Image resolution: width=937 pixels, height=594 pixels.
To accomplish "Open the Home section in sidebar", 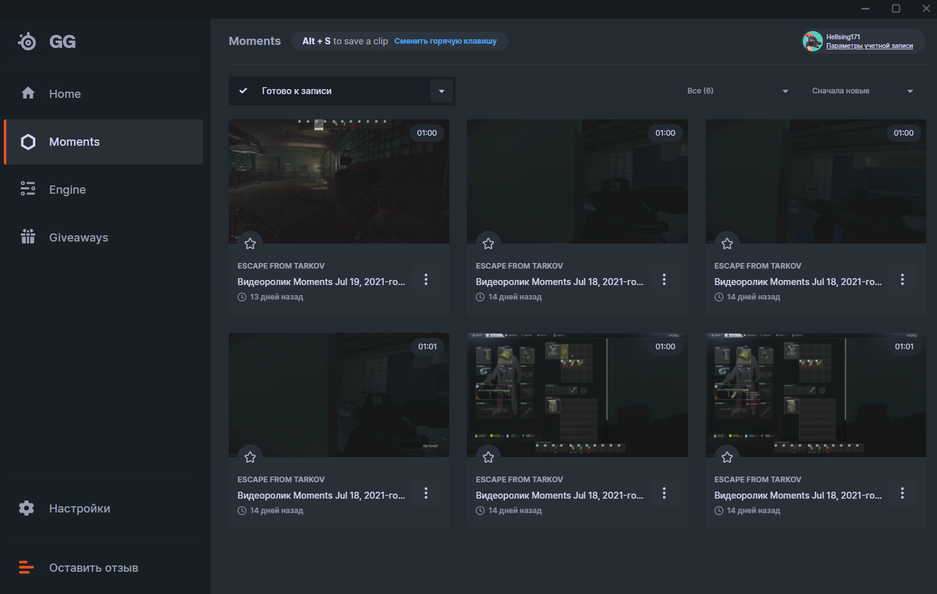I will [103, 94].
